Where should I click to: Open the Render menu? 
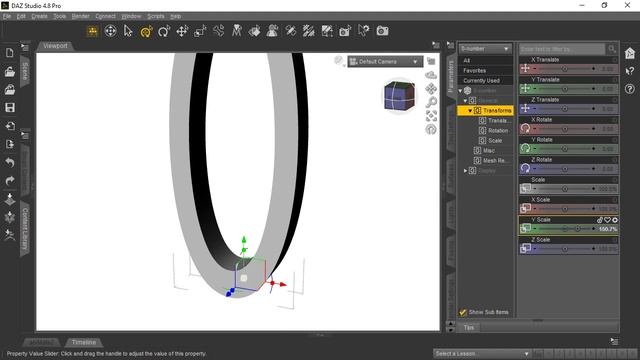click(80, 16)
